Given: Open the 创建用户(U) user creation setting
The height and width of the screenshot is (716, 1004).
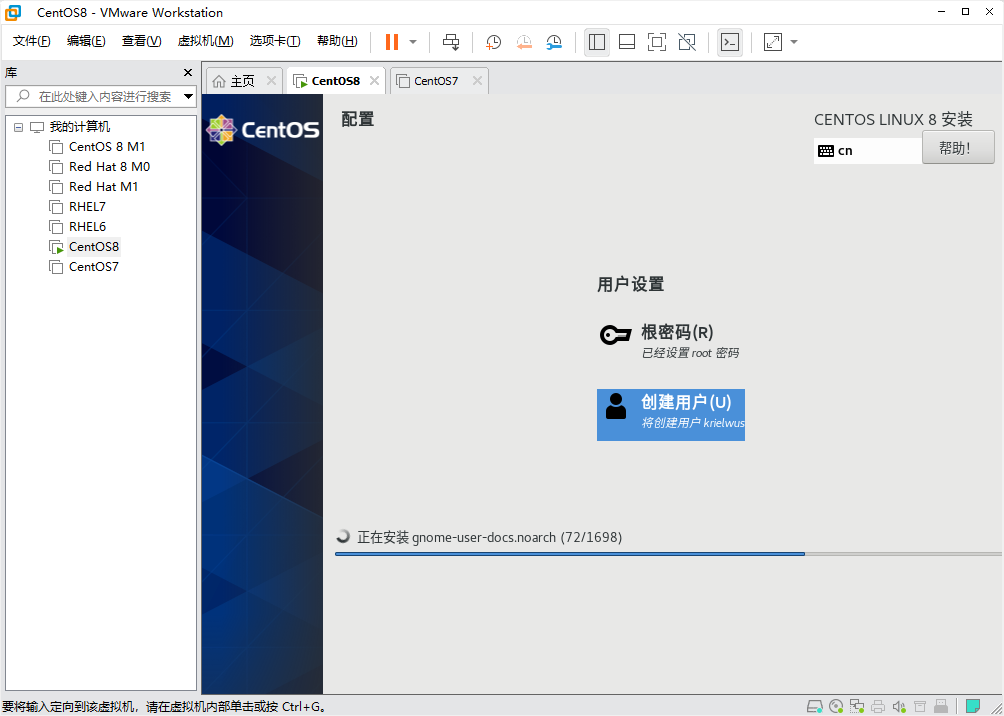Looking at the screenshot, I should [670, 414].
